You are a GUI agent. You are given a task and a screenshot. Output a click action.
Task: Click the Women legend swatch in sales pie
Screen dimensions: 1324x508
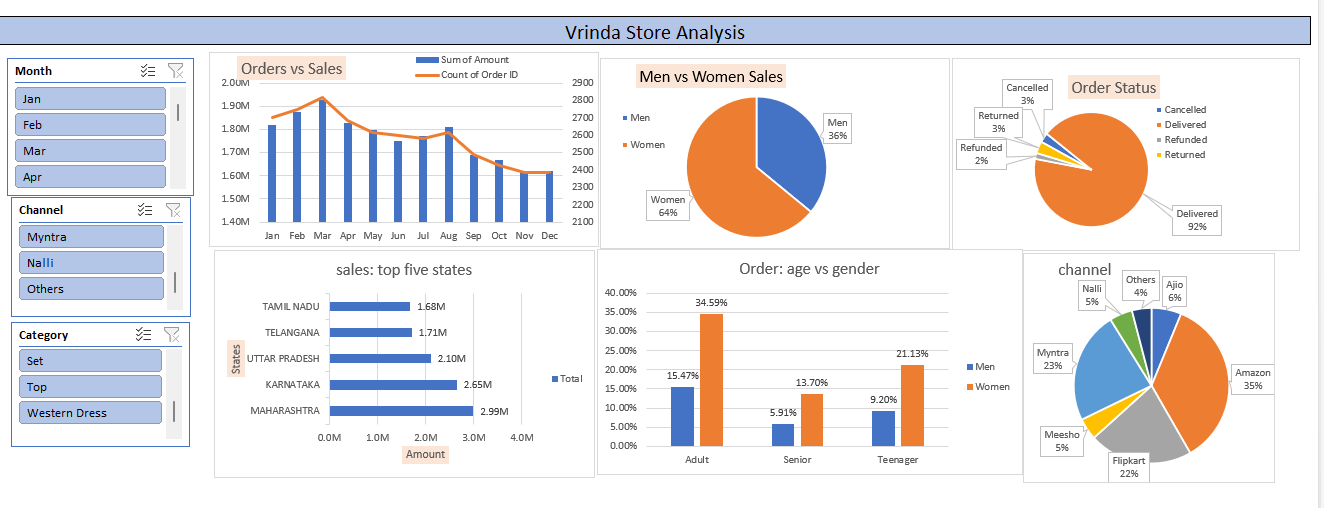(625, 145)
